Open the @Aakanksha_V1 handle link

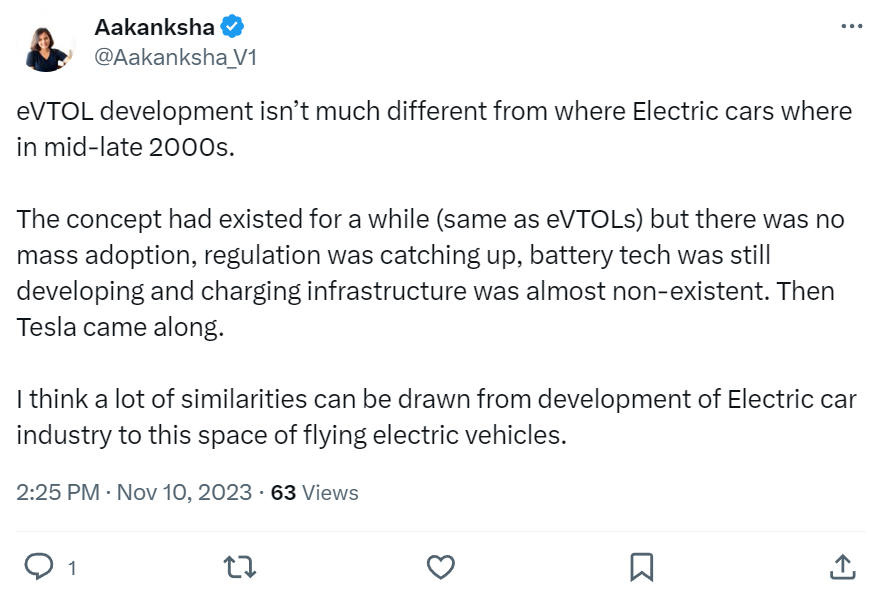coord(175,58)
